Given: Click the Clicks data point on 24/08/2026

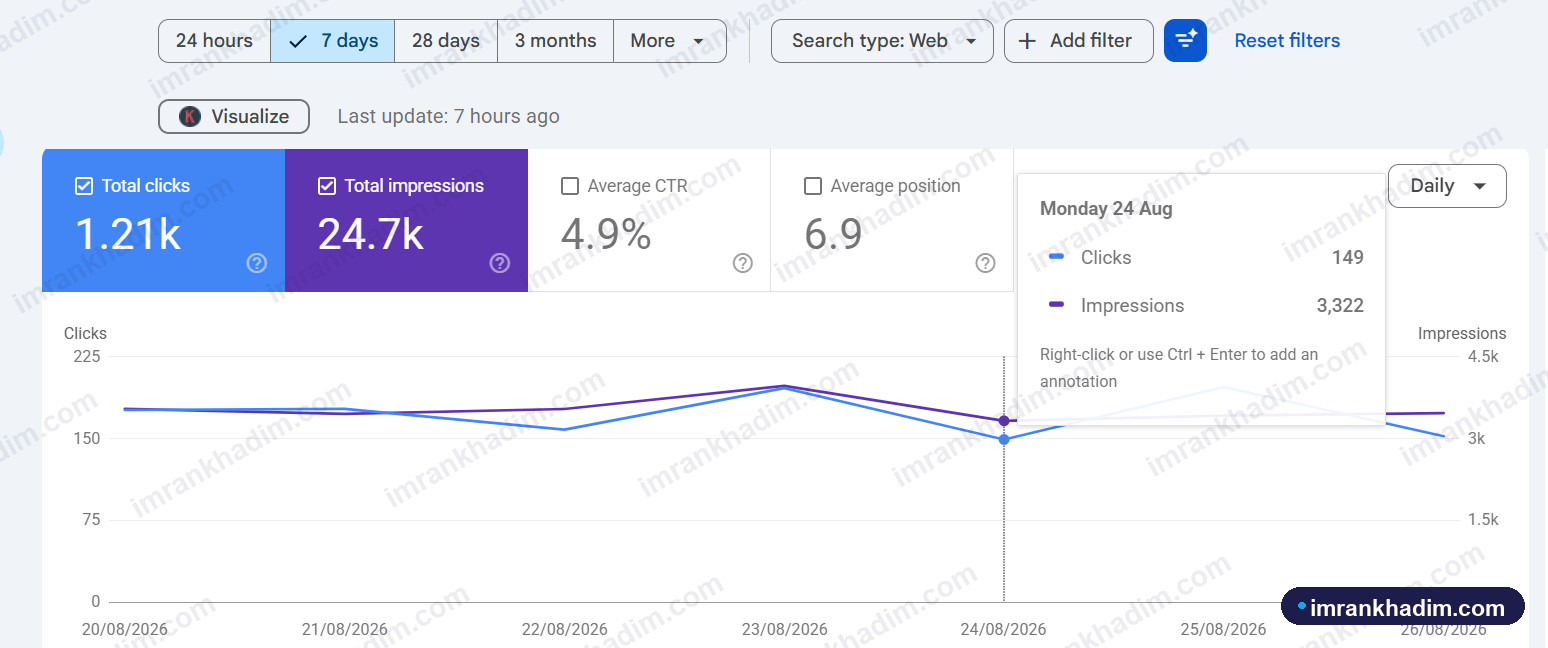Looking at the screenshot, I should point(1004,439).
